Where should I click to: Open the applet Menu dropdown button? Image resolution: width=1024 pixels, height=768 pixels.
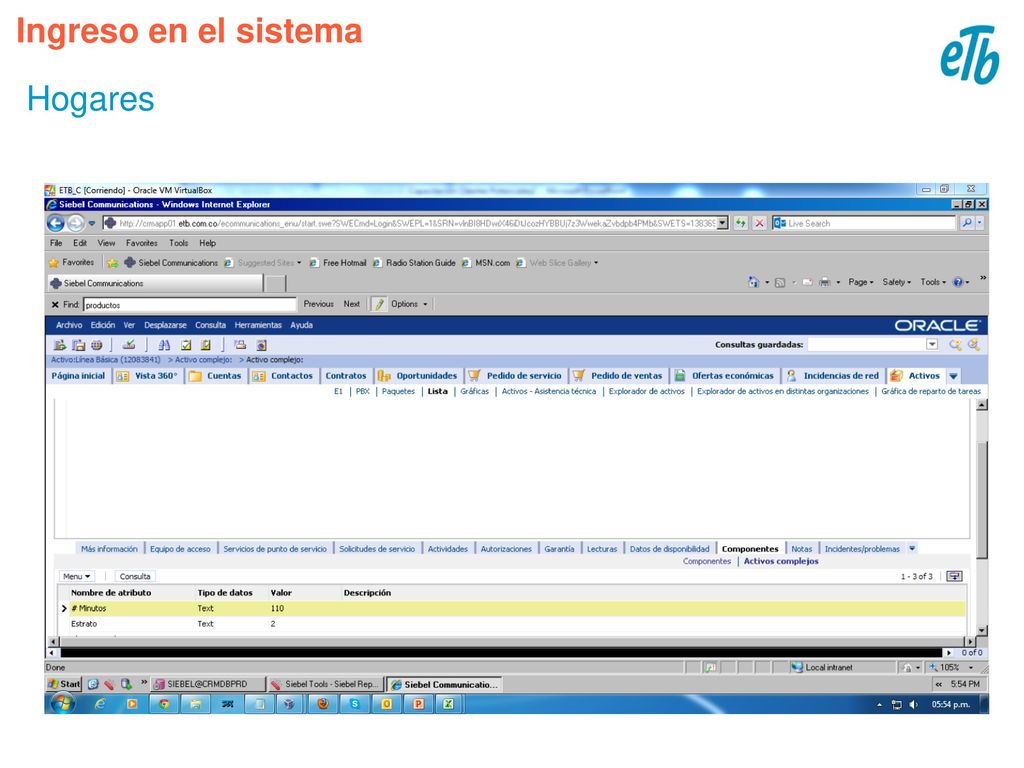click(76, 577)
